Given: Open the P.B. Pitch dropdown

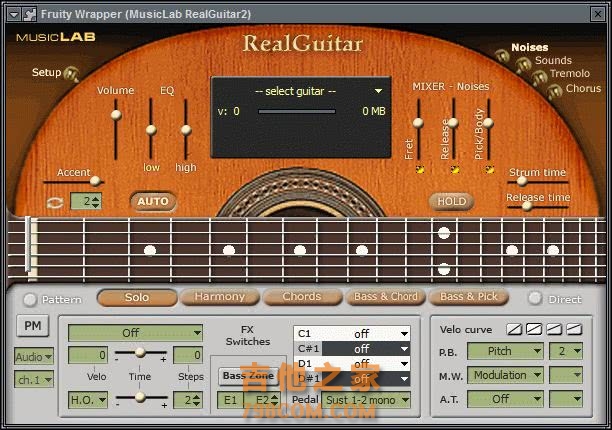Looking at the screenshot, I should [x=505, y=351].
